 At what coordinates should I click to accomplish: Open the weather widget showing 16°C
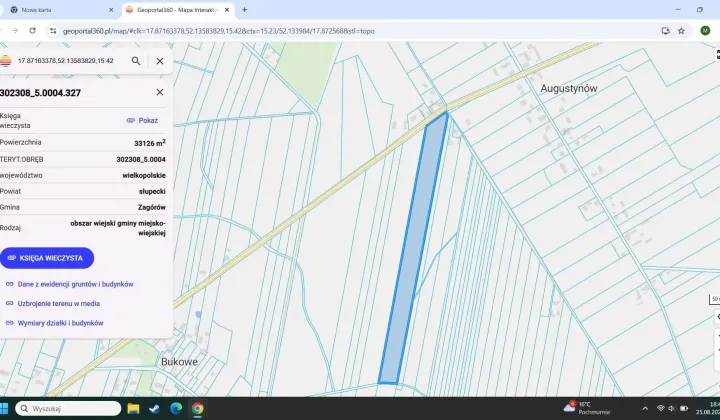click(x=587, y=408)
